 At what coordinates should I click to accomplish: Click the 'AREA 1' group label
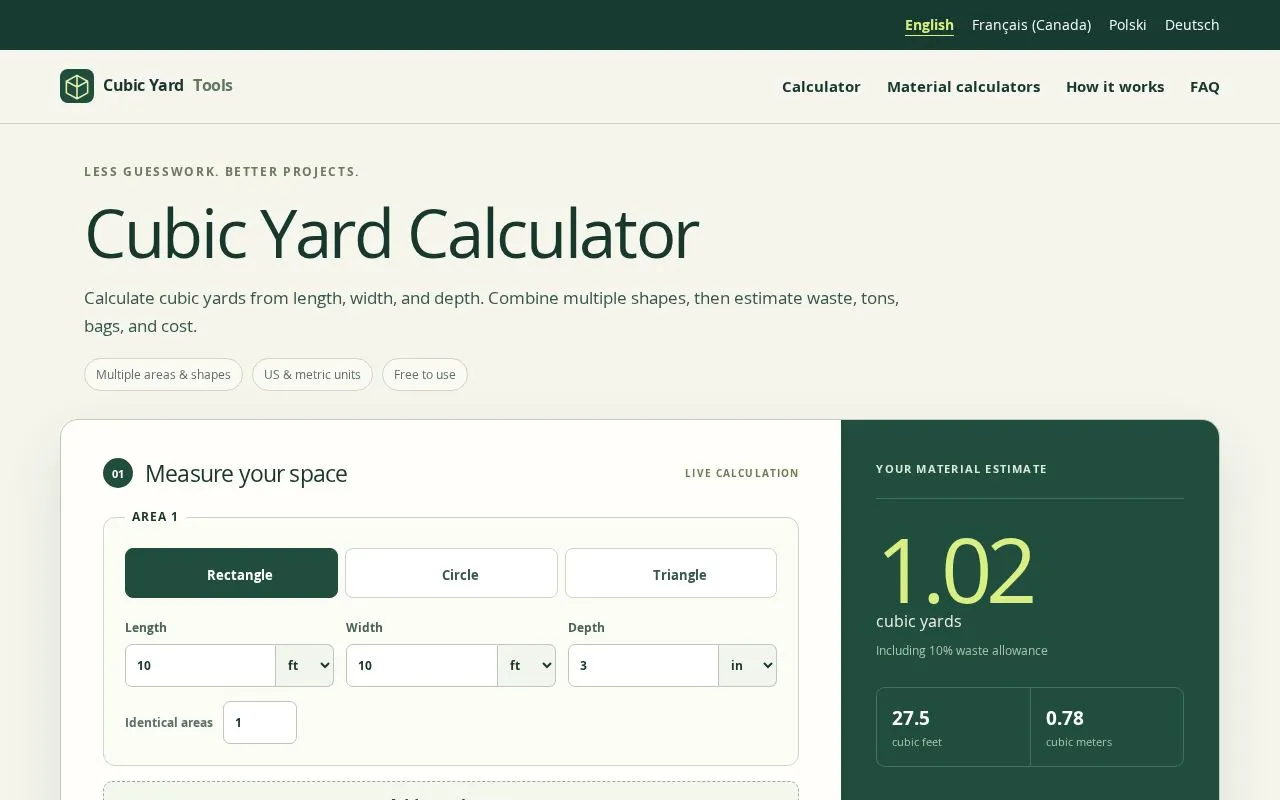[155, 517]
